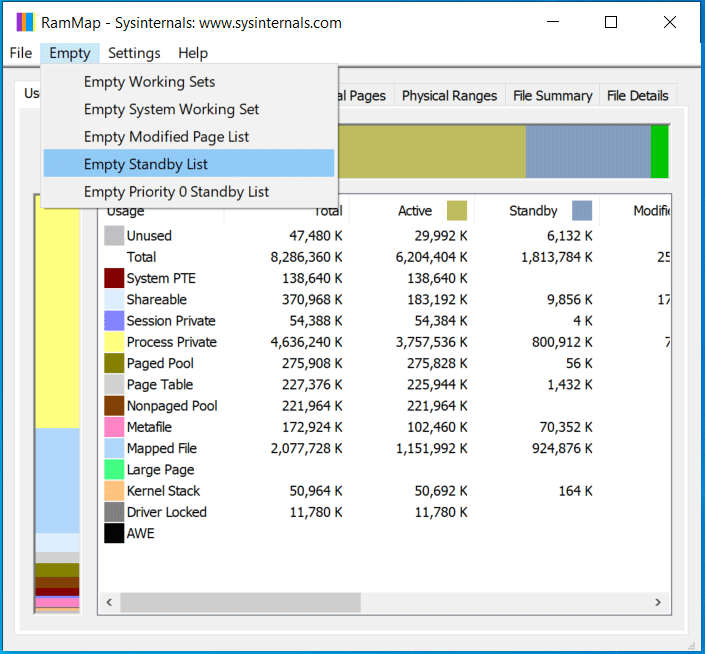Click the Mapped File blue swatch
Image resolution: width=705 pixels, height=654 pixels.
pos(114,448)
